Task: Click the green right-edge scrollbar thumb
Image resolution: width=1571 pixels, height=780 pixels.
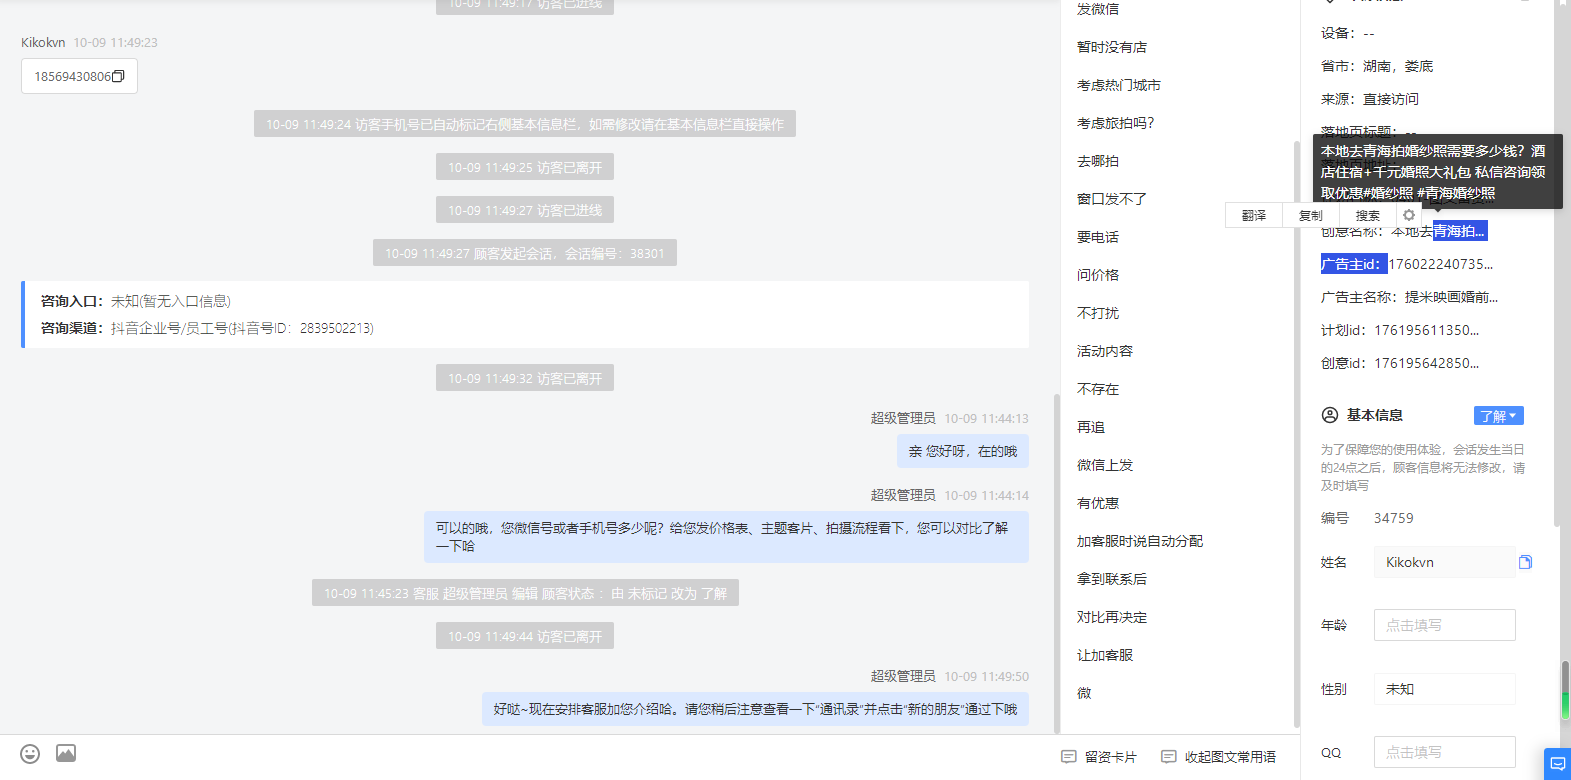Action: (1565, 690)
